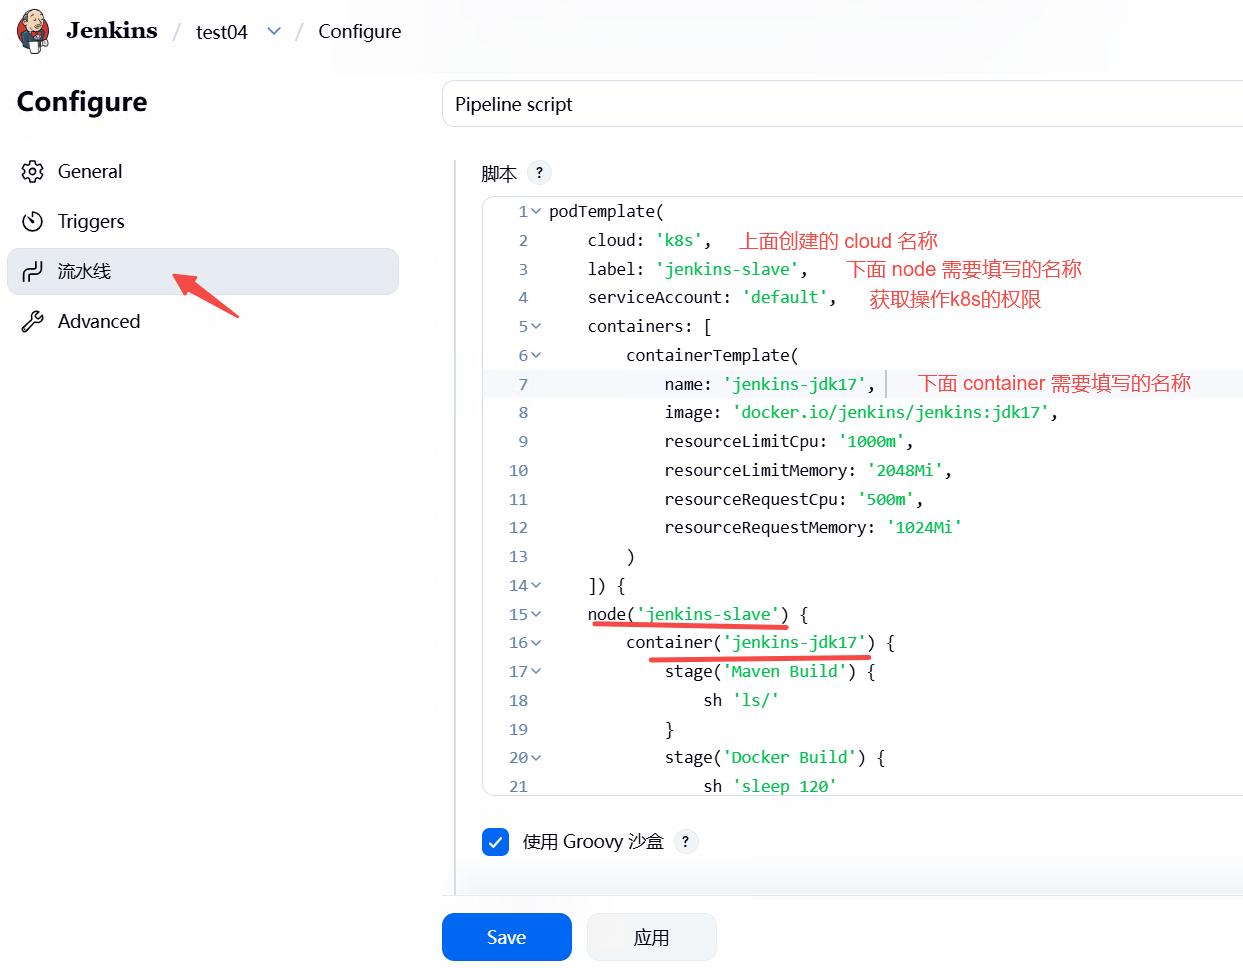Go to the Triggers section
Viewport: 1243px width, 968px height.
203,222
